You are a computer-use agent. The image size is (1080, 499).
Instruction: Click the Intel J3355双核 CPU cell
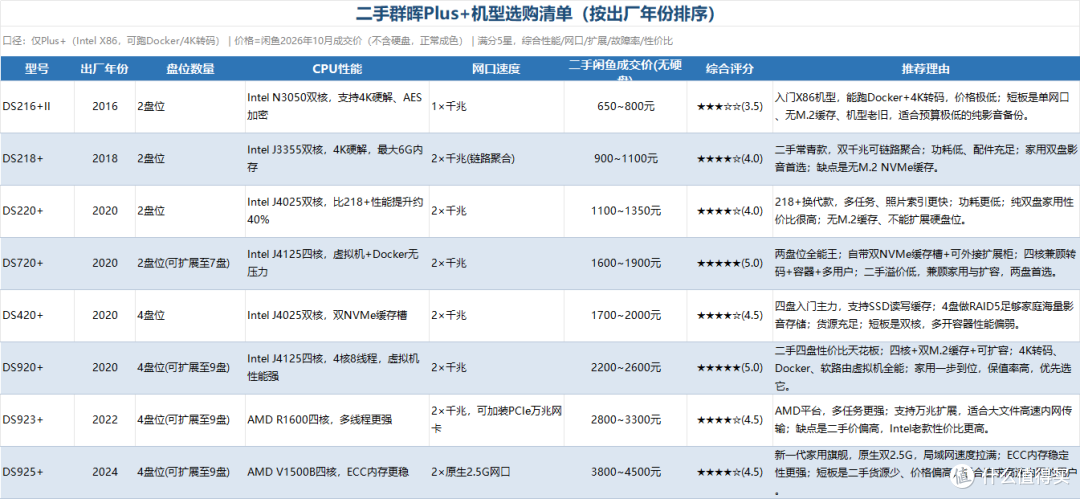pos(337,159)
